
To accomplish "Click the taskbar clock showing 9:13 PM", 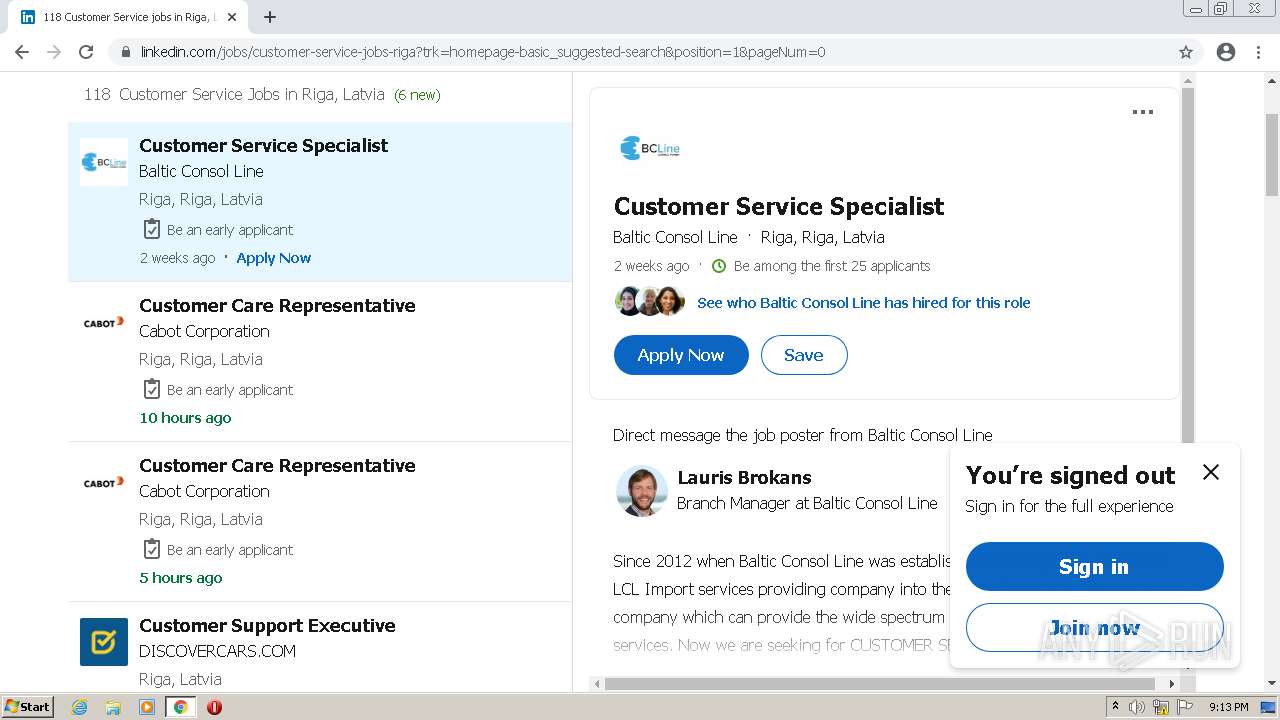I will (1228, 707).
